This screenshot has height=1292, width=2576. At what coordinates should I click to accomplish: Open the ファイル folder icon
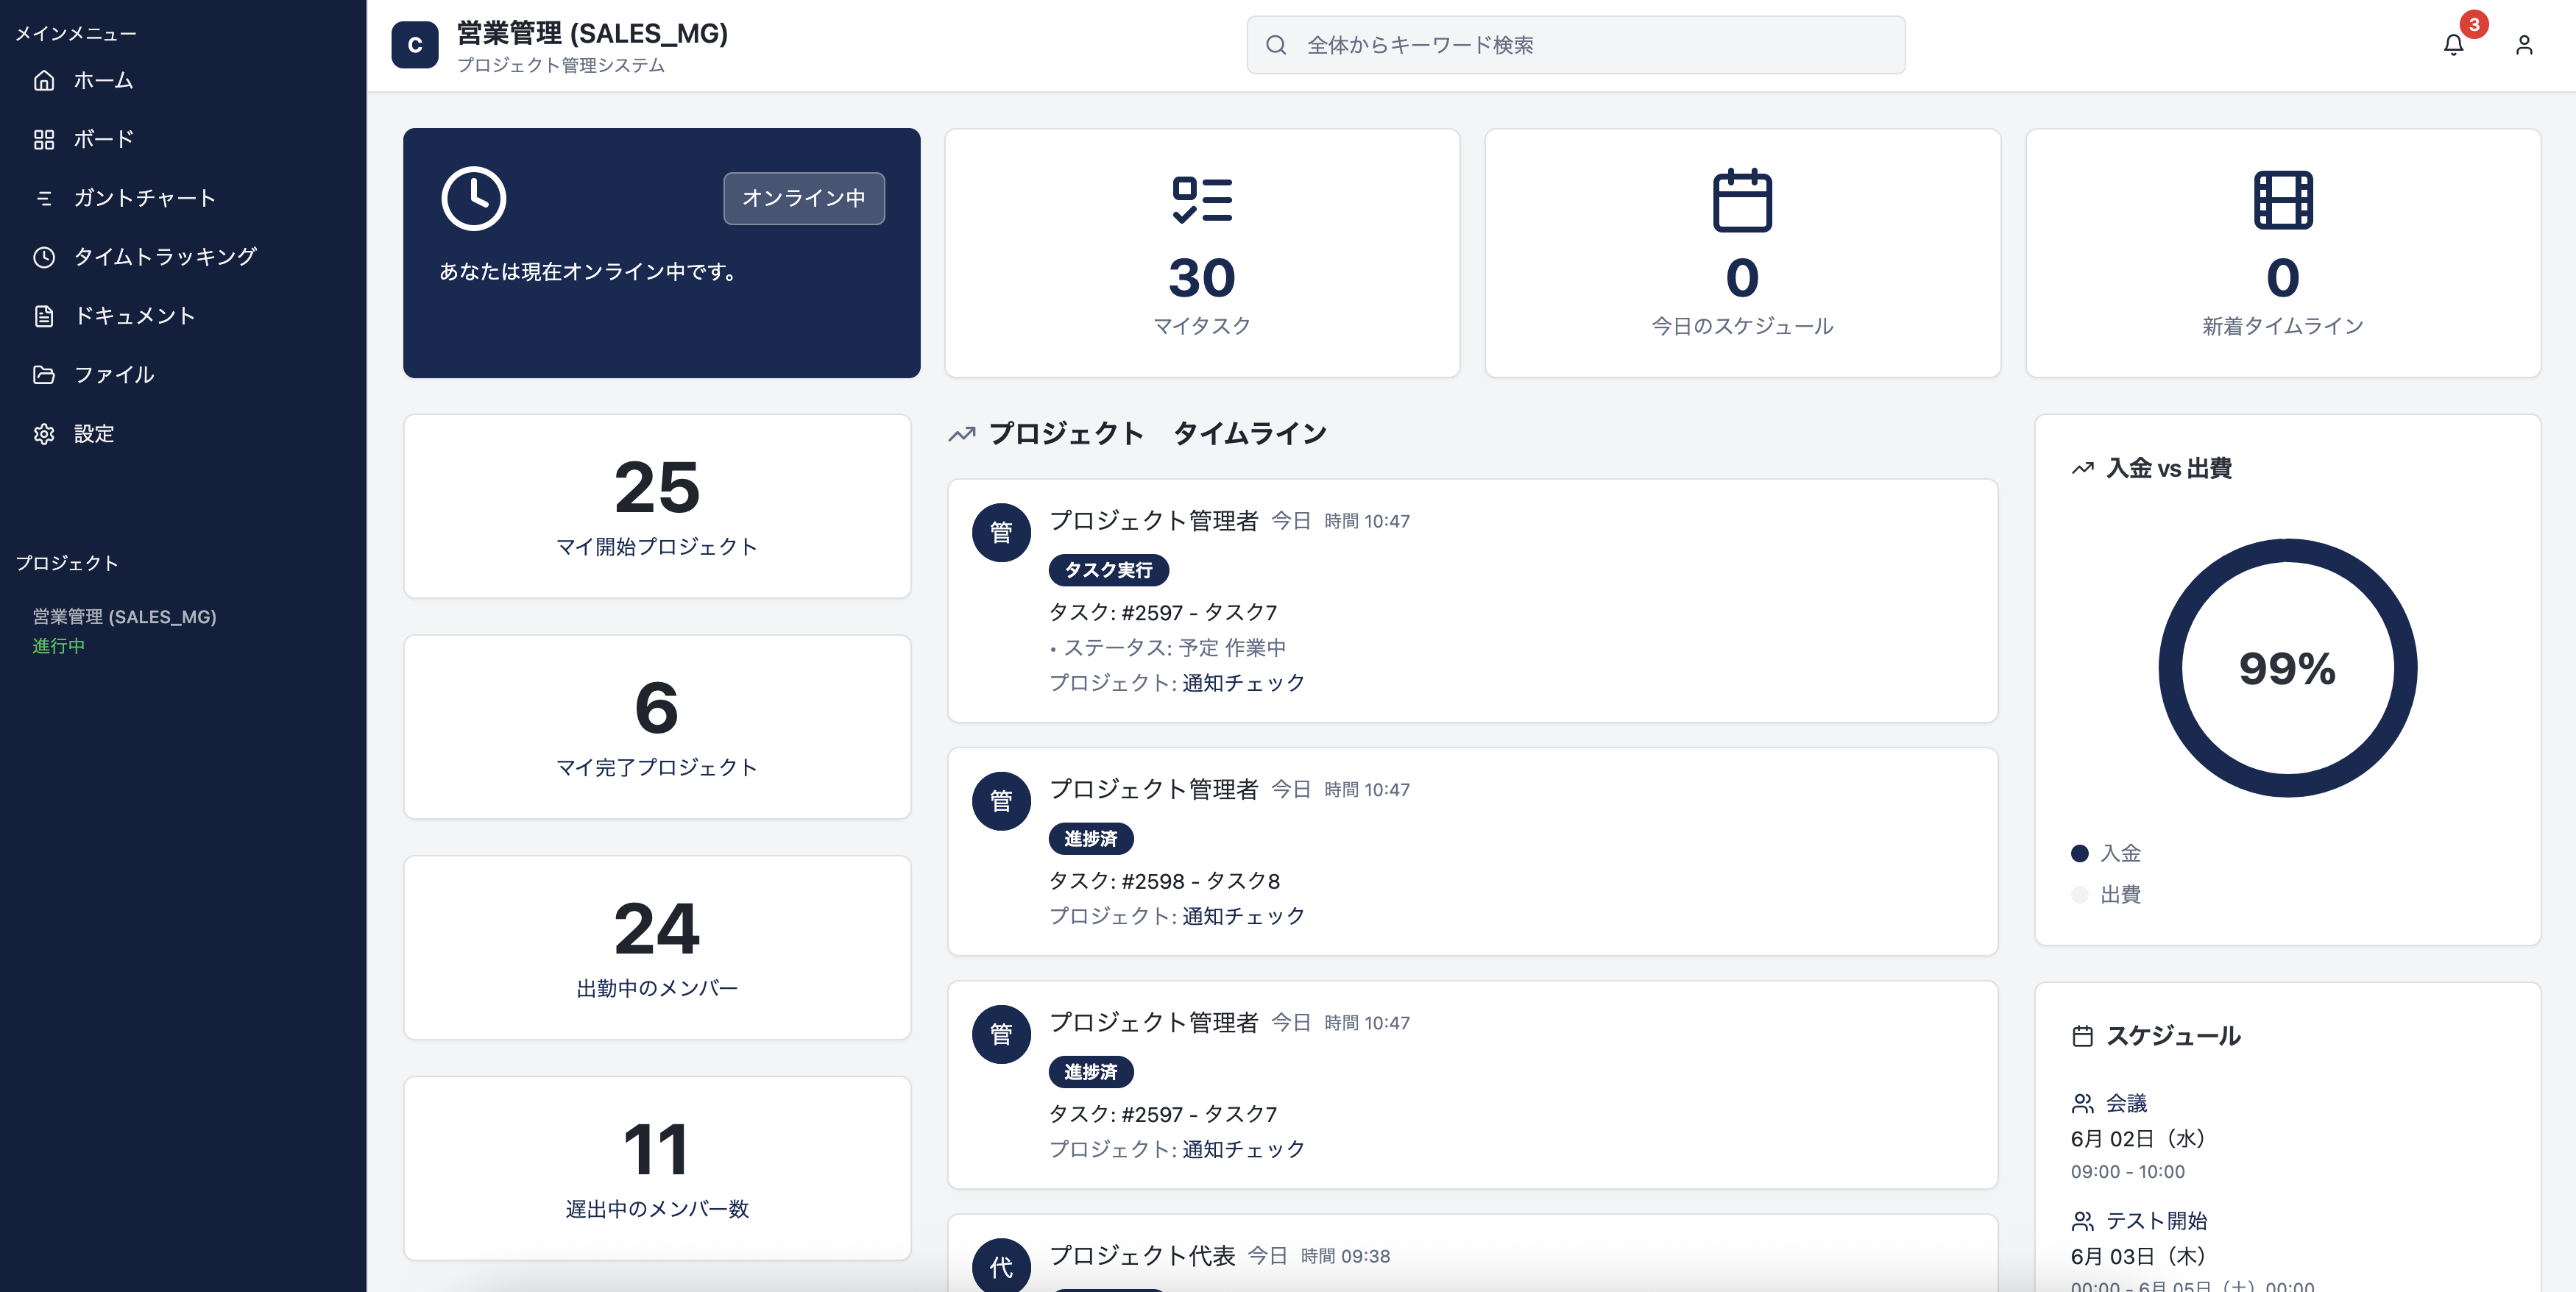pos(44,375)
